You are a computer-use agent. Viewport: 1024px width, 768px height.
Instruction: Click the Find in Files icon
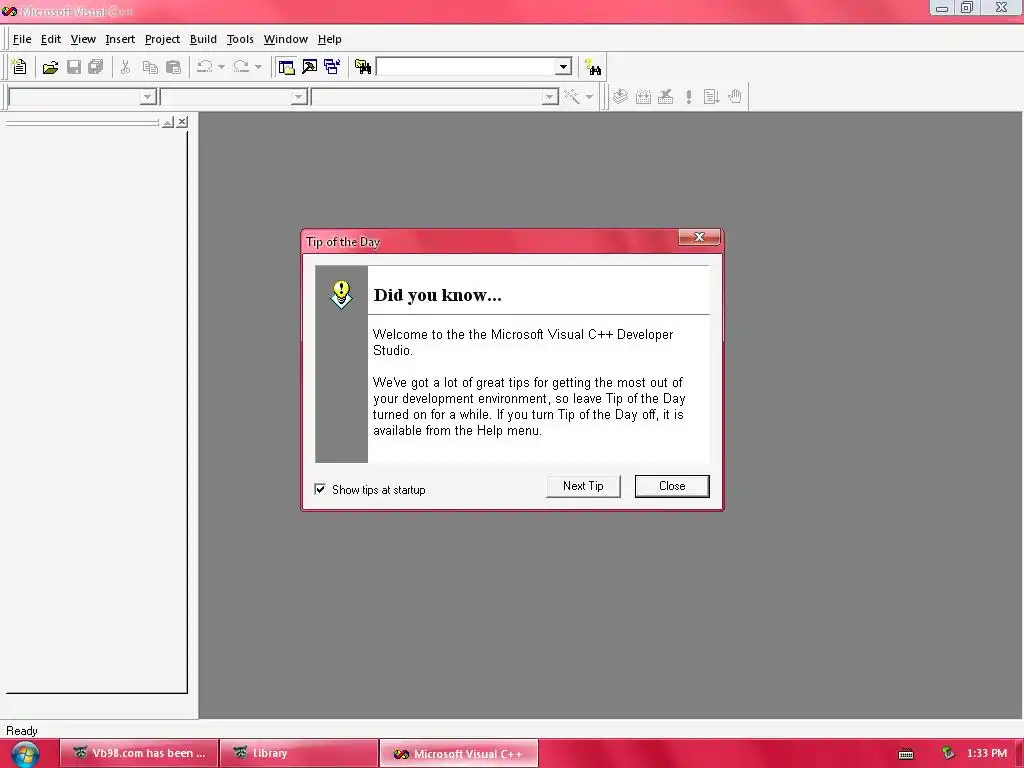[362, 67]
